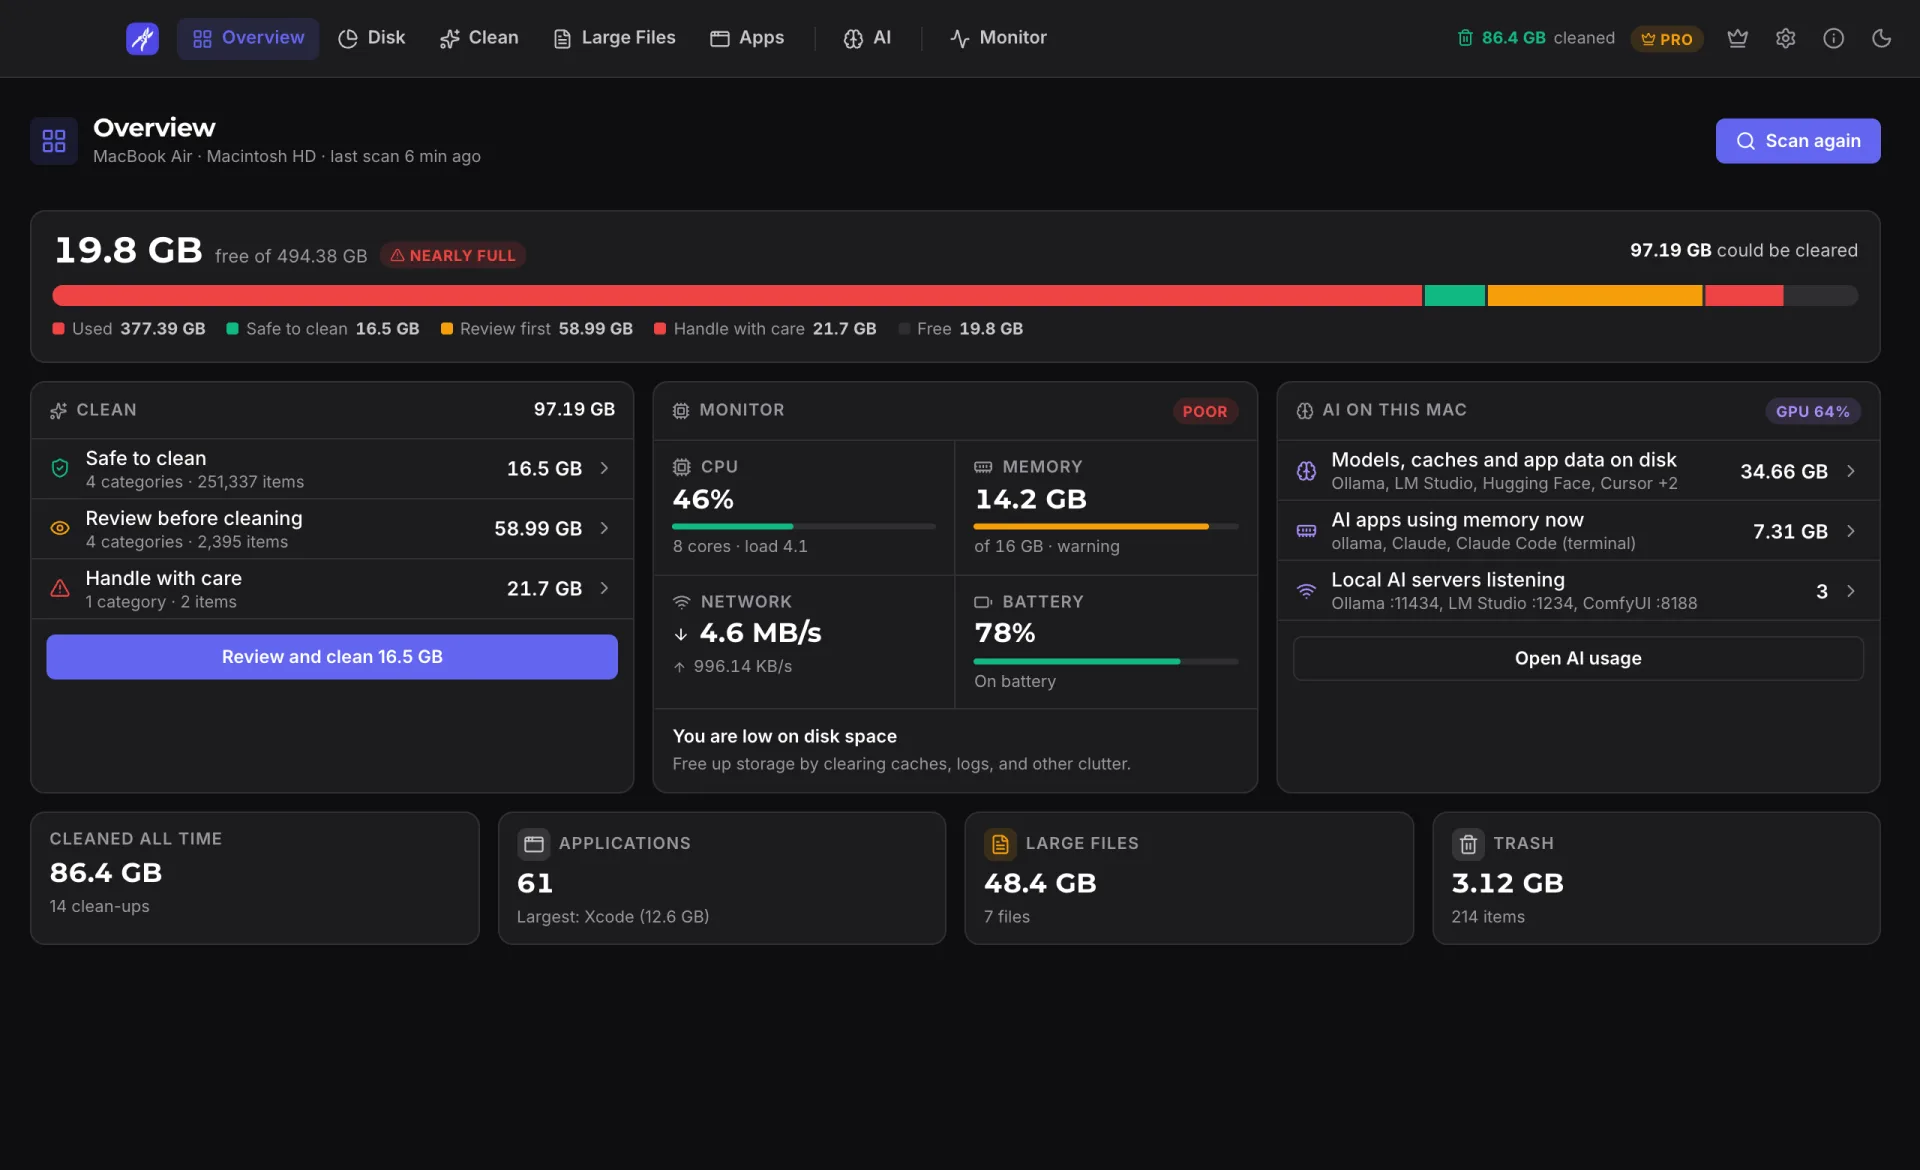Expand the Local AI servers listening chevron
The width and height of the screenshot is (1920, 1170).
[x=1851, y=591]
